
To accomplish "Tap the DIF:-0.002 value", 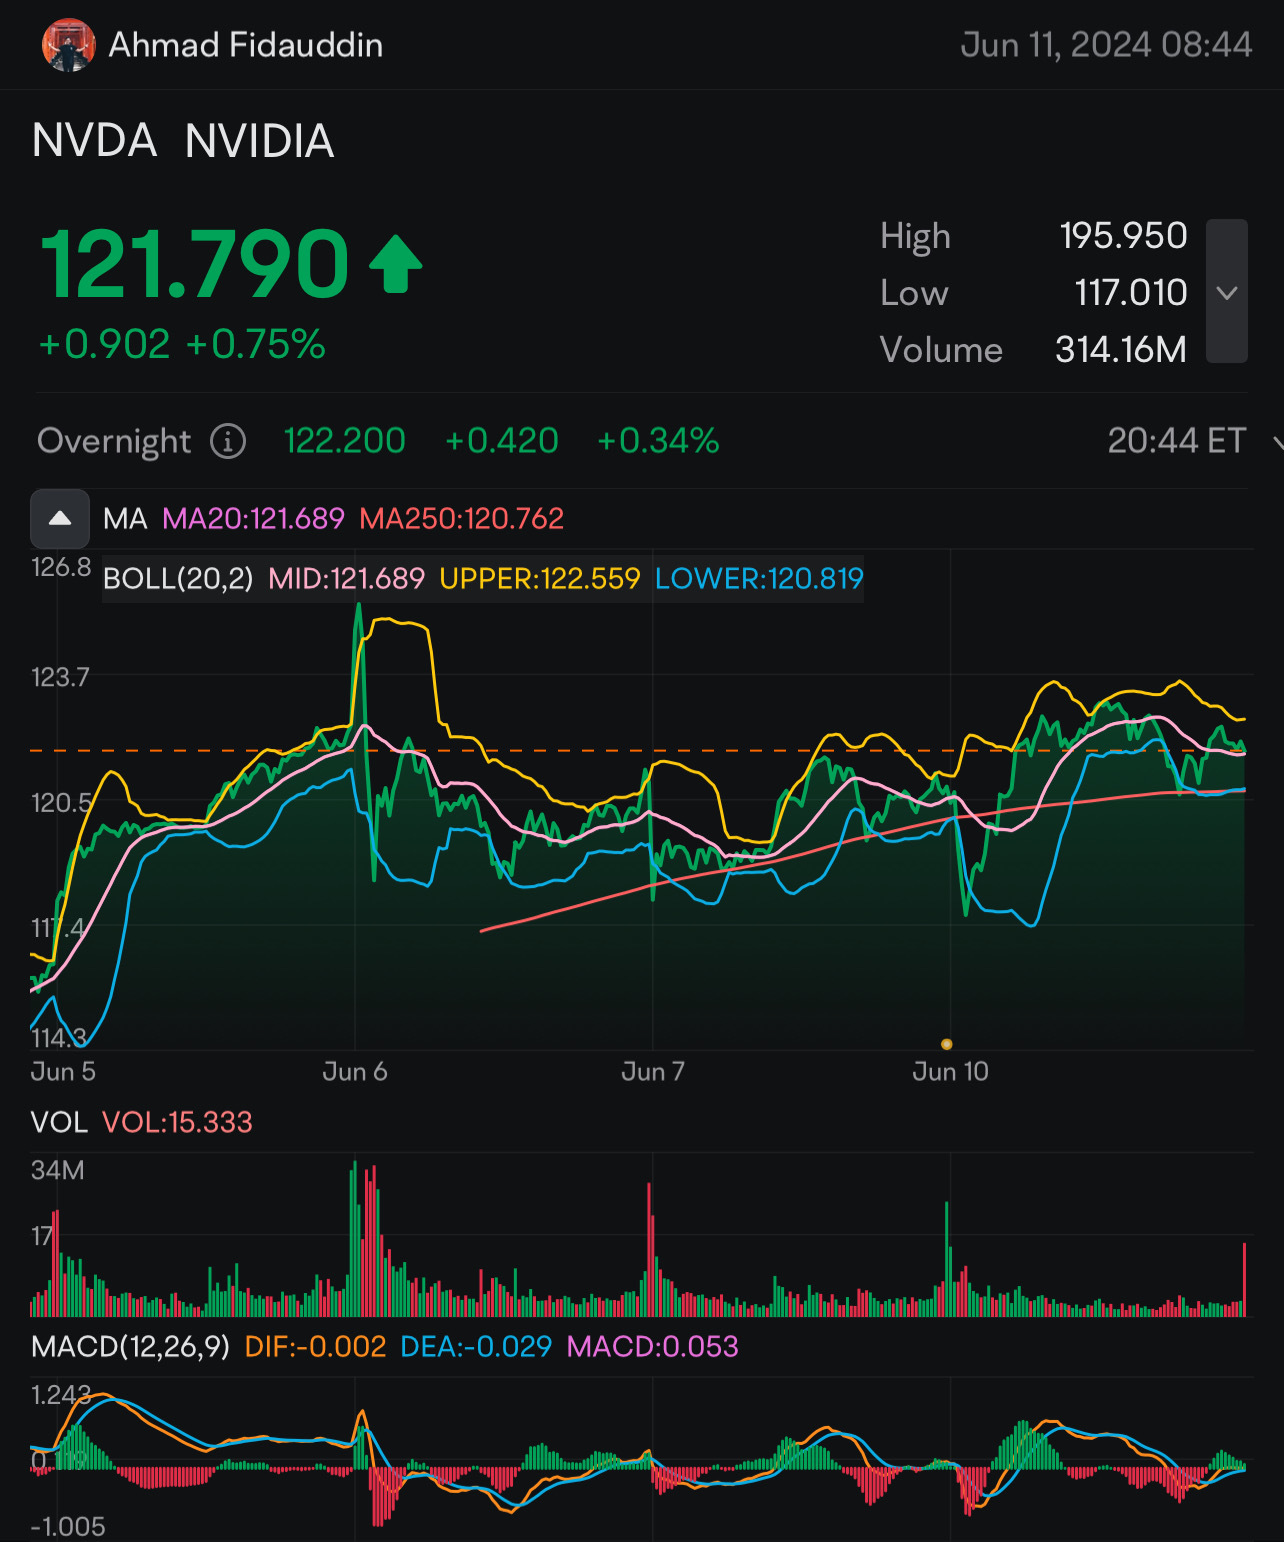I will [x=316, y=1346].
